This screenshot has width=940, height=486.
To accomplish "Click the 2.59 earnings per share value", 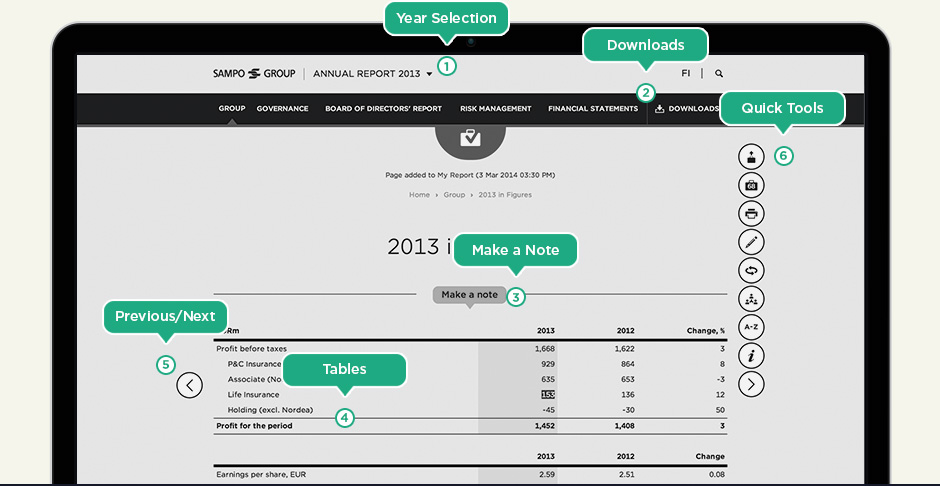I will click(x=547, y=475).
